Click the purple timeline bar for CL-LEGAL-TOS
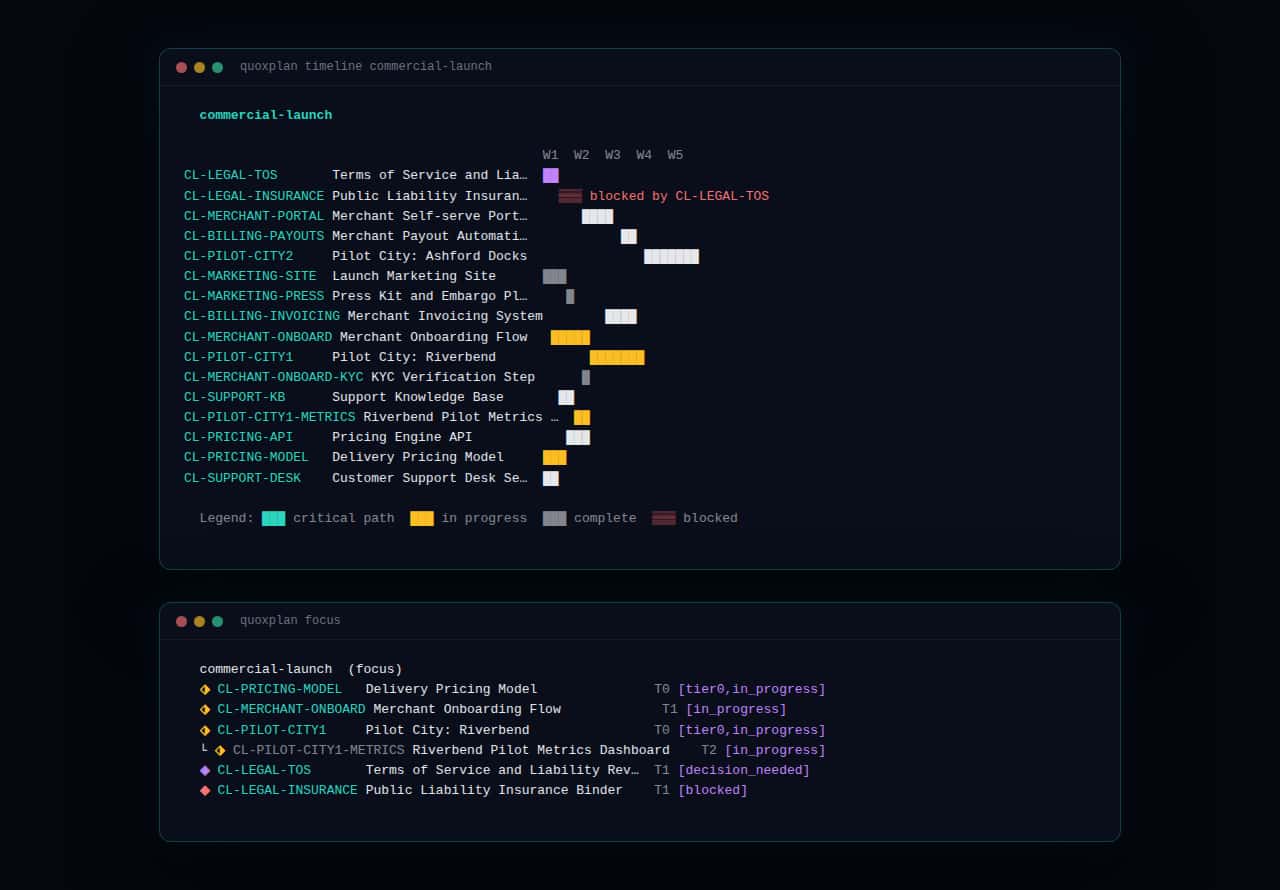Viewport: 1280px width, 890px height. click(x=551, y=175)
